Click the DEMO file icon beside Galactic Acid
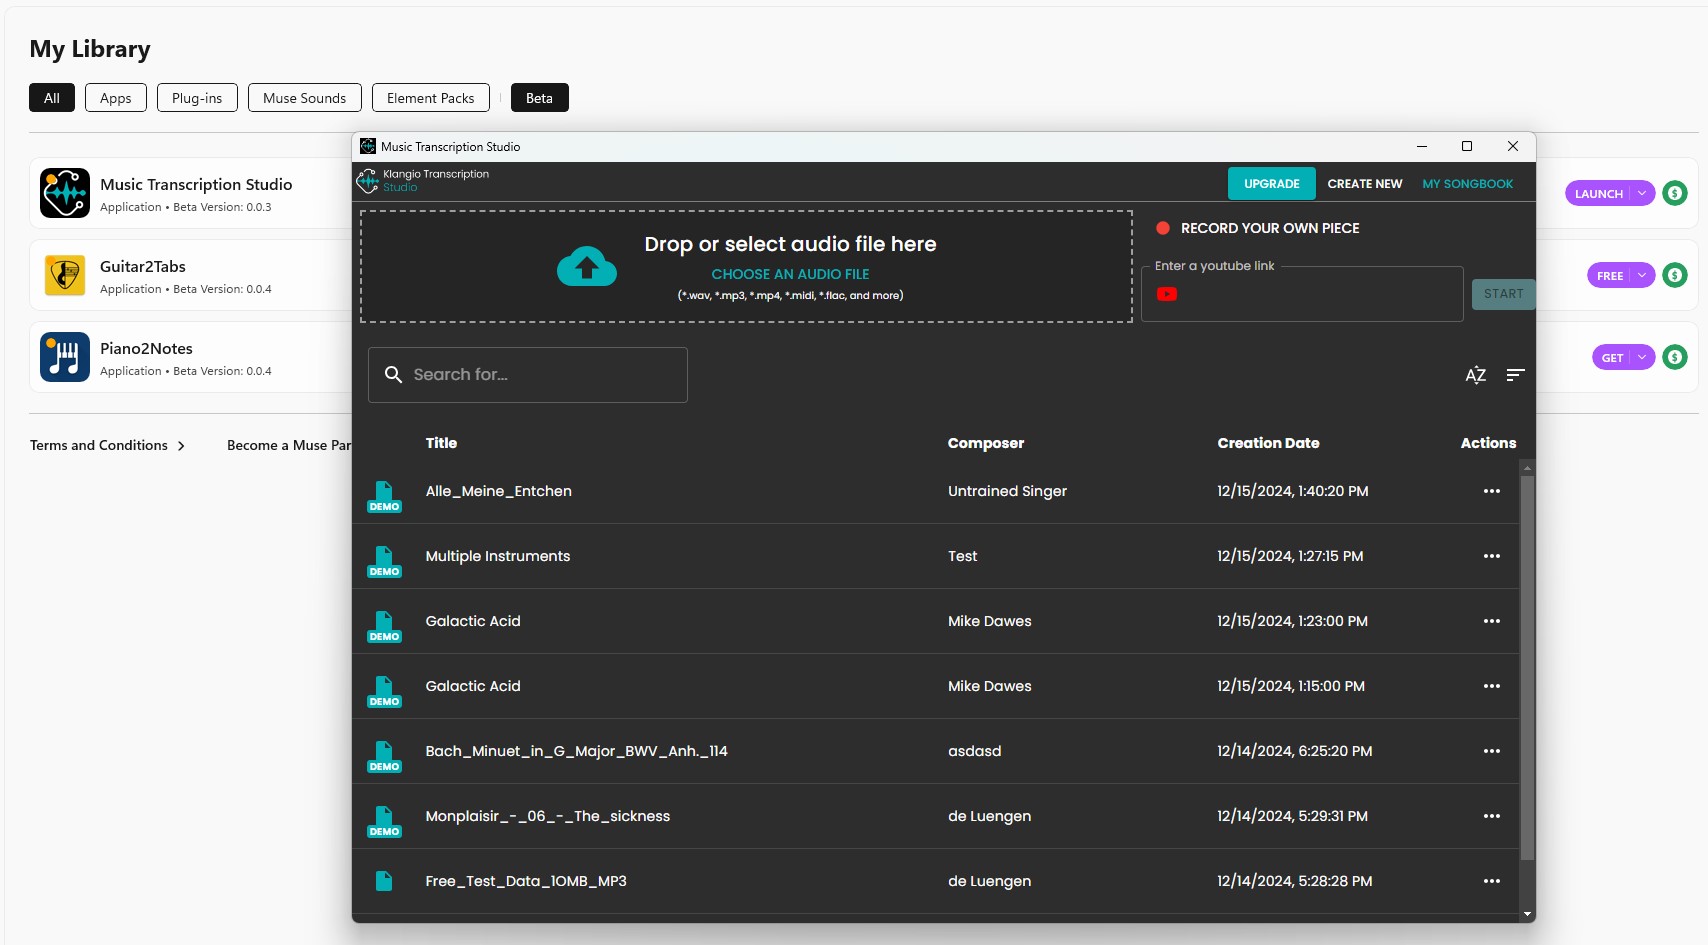Viewport: 1708px width, 945px height. 385,626
